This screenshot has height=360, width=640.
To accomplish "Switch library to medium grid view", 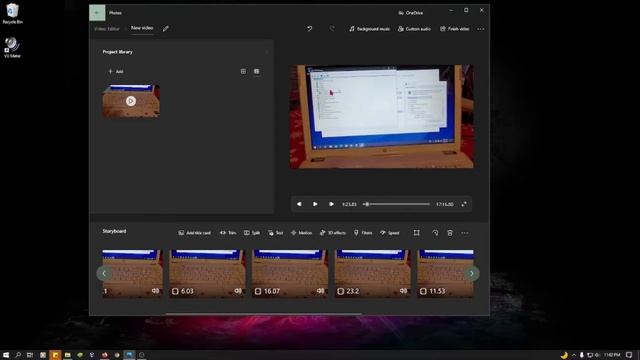I will pos(243,71).
